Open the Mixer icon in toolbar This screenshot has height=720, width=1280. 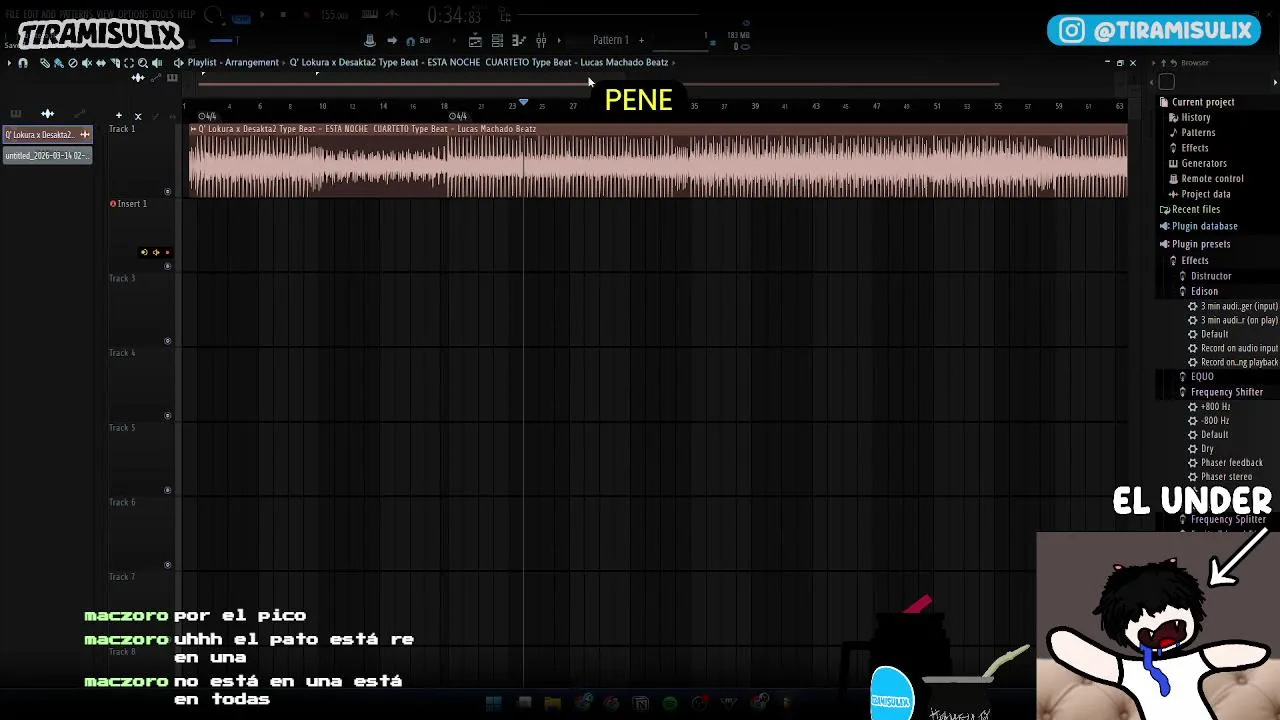coord(541,41)
